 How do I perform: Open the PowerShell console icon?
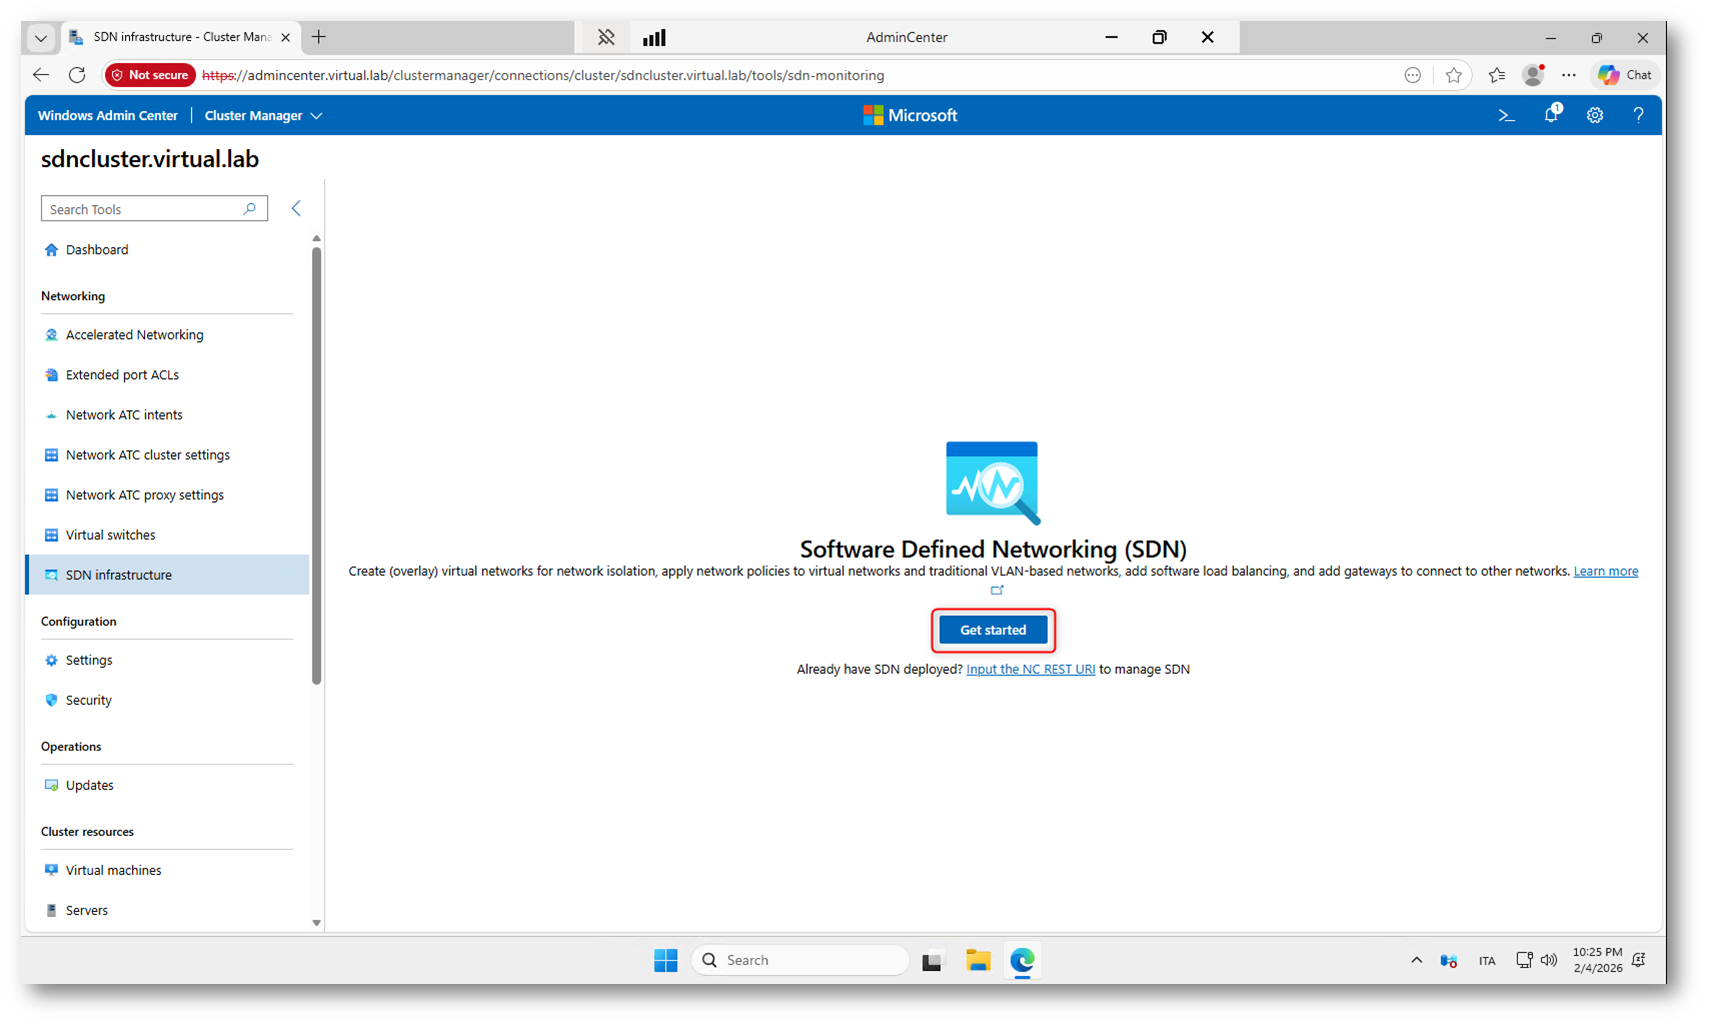tap(1506, 116)
